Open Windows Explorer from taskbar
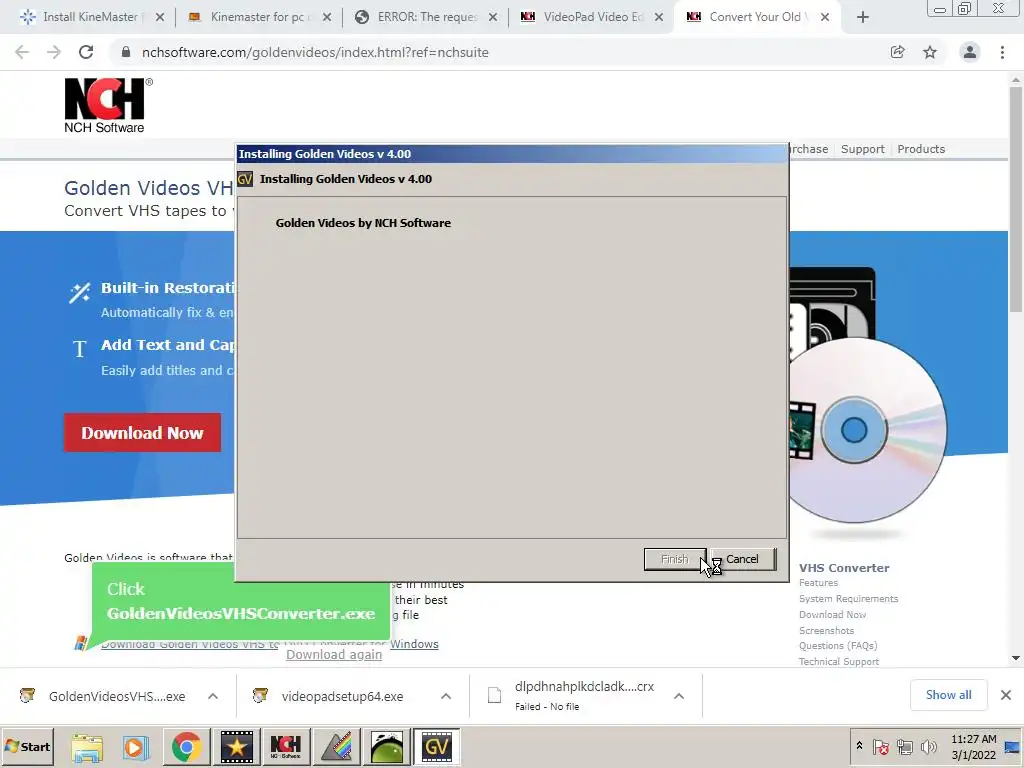 (x=87, y=746)
